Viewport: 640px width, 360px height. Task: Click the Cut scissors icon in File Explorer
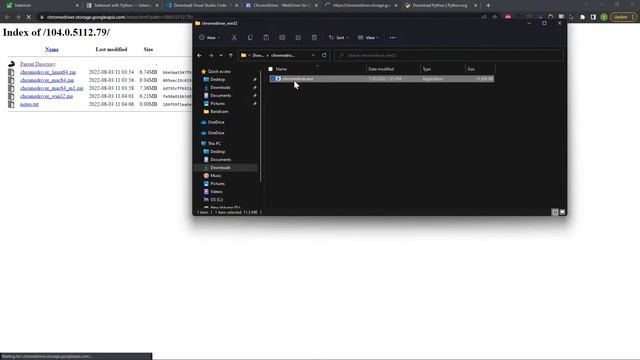click(234, 38)
